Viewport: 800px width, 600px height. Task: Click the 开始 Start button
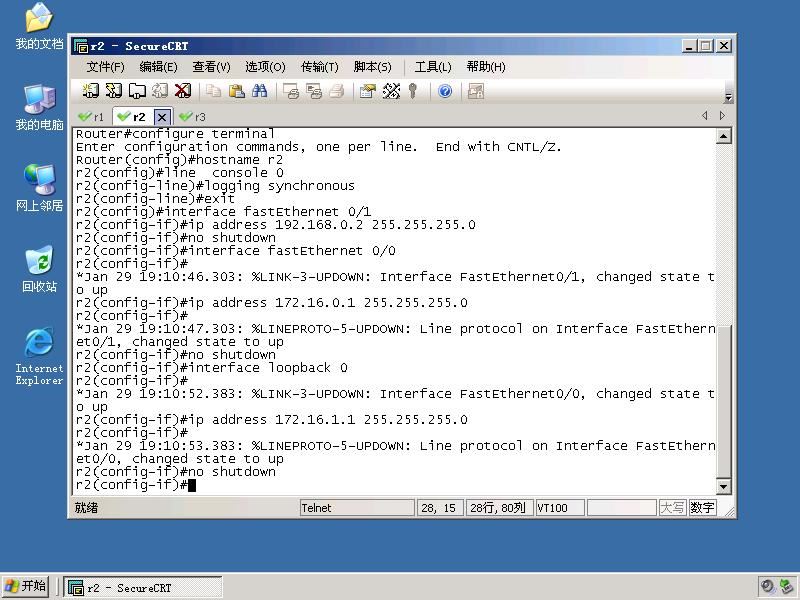[26, 586]
